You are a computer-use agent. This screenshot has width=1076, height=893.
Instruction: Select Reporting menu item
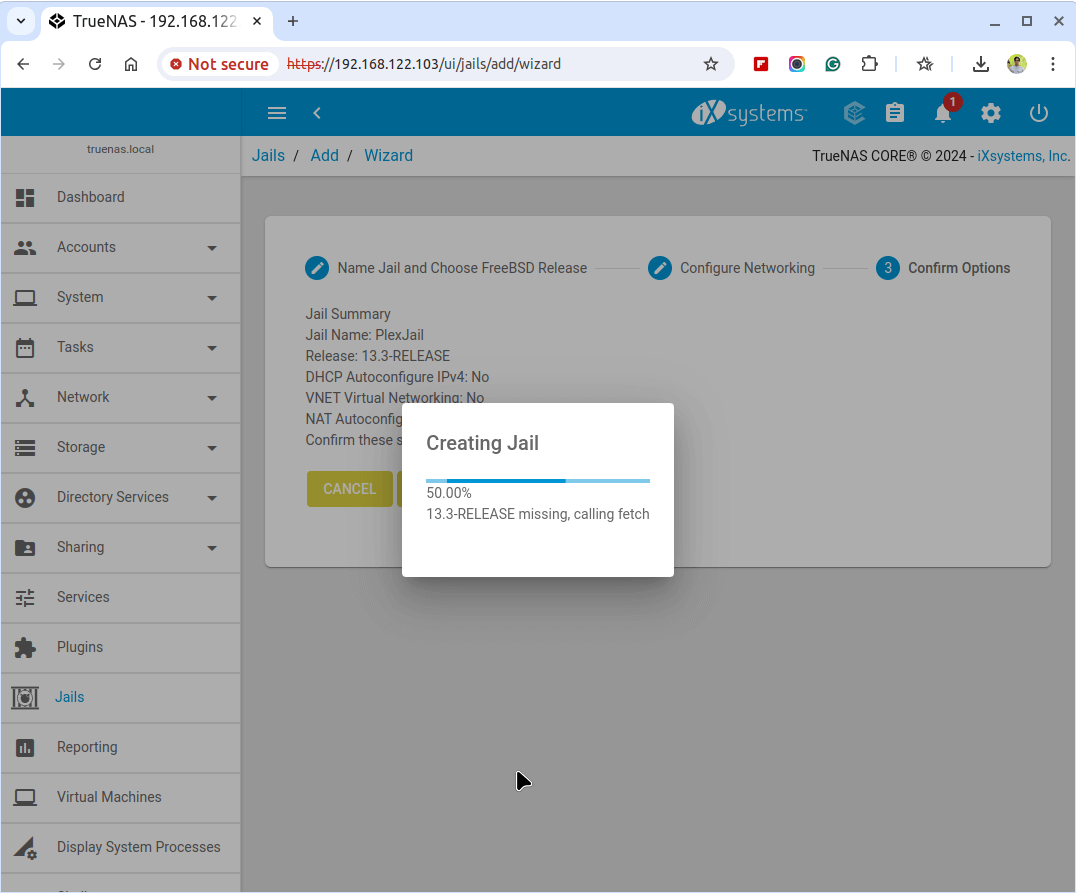[x=121, y=748]
